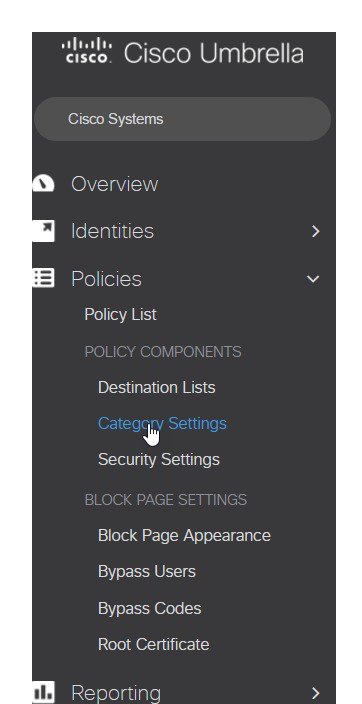Go to Destination Lists
This screenshot has width=362, height=704.
157,387
